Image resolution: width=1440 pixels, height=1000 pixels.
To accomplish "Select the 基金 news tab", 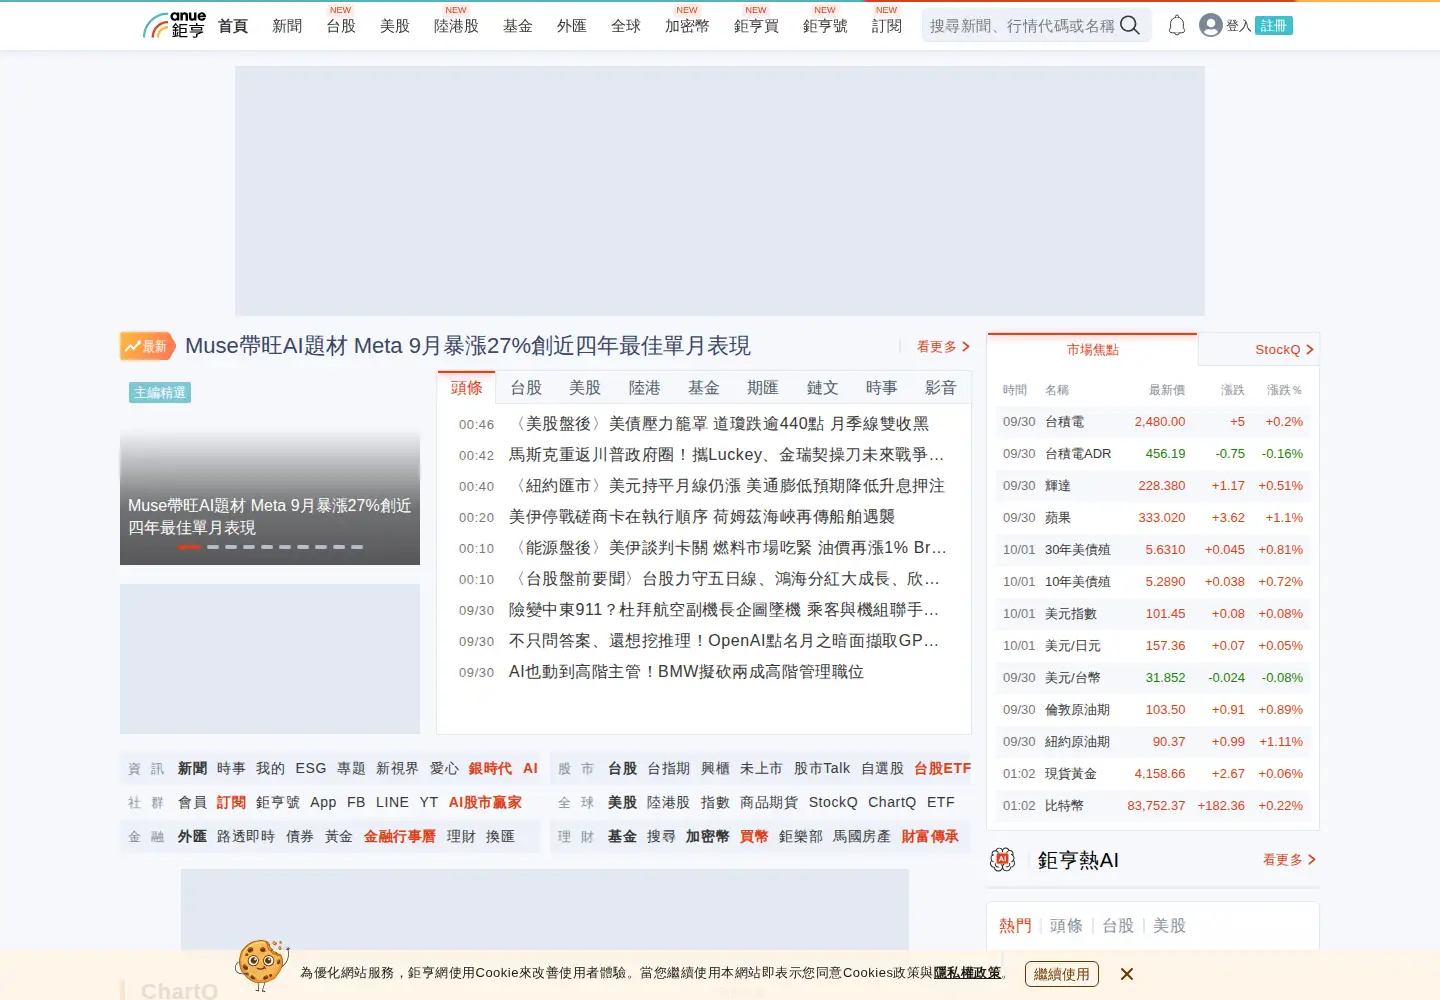I will click(704, 388).
